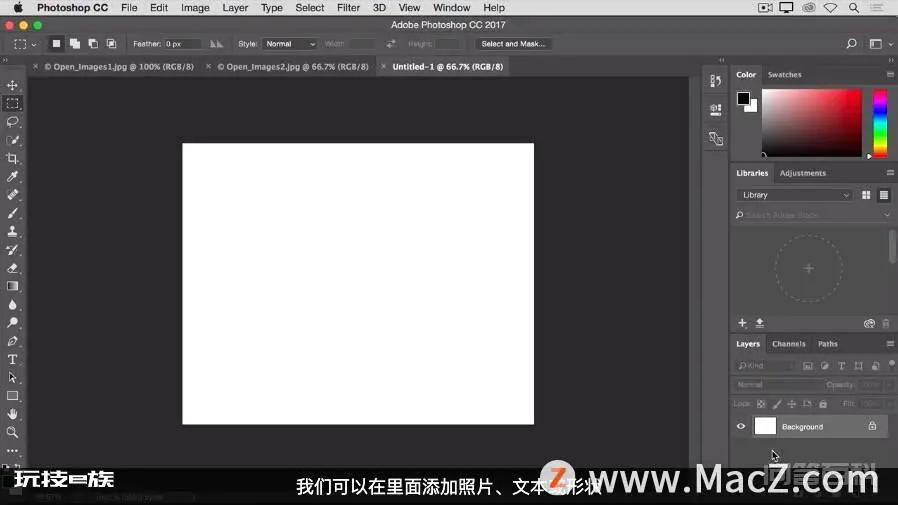
Task: Open the Filter menu
Action: (348, 7)
